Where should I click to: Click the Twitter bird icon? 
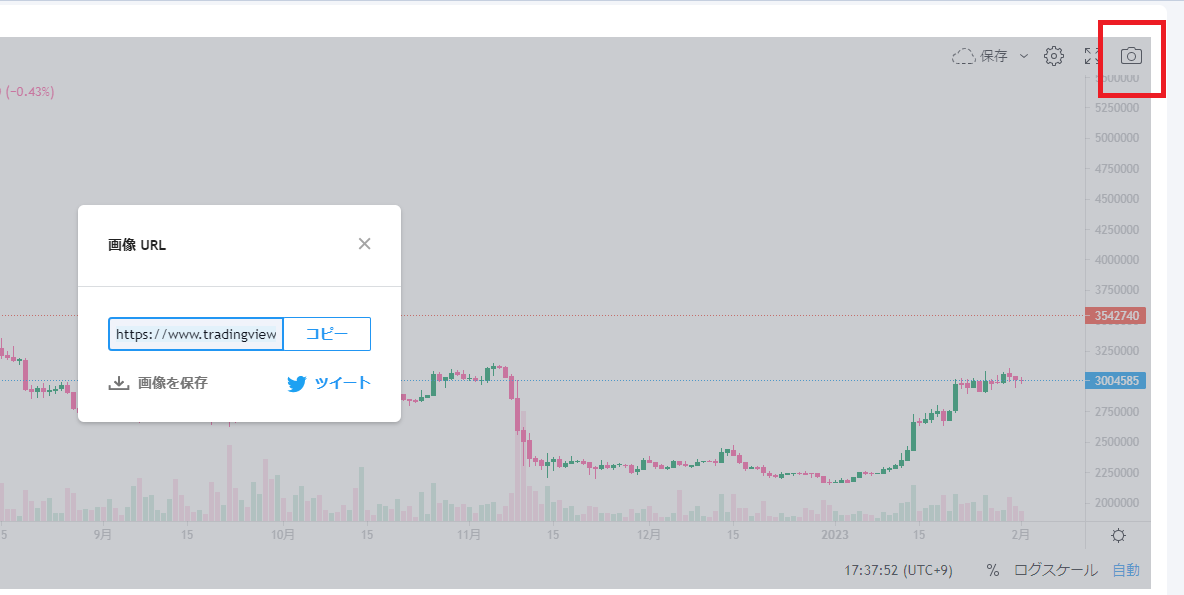pyautogui.click(x=297, y=384)
